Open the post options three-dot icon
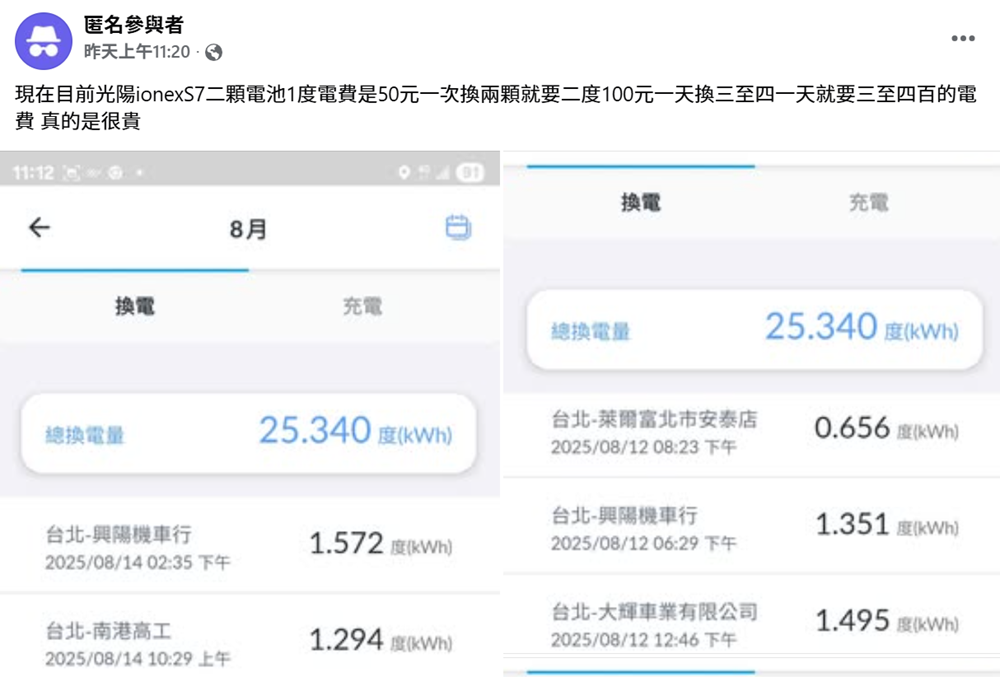1000x677 pixels. (963, 38)
